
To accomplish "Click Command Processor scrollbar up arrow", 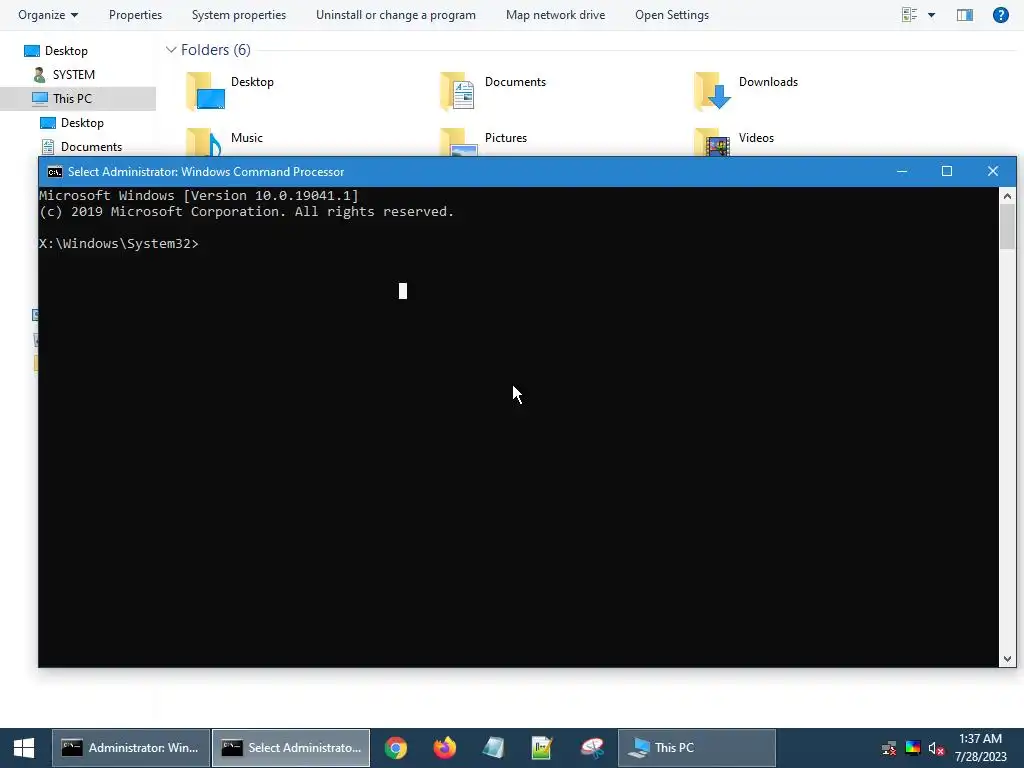I will pos(1007,195).
